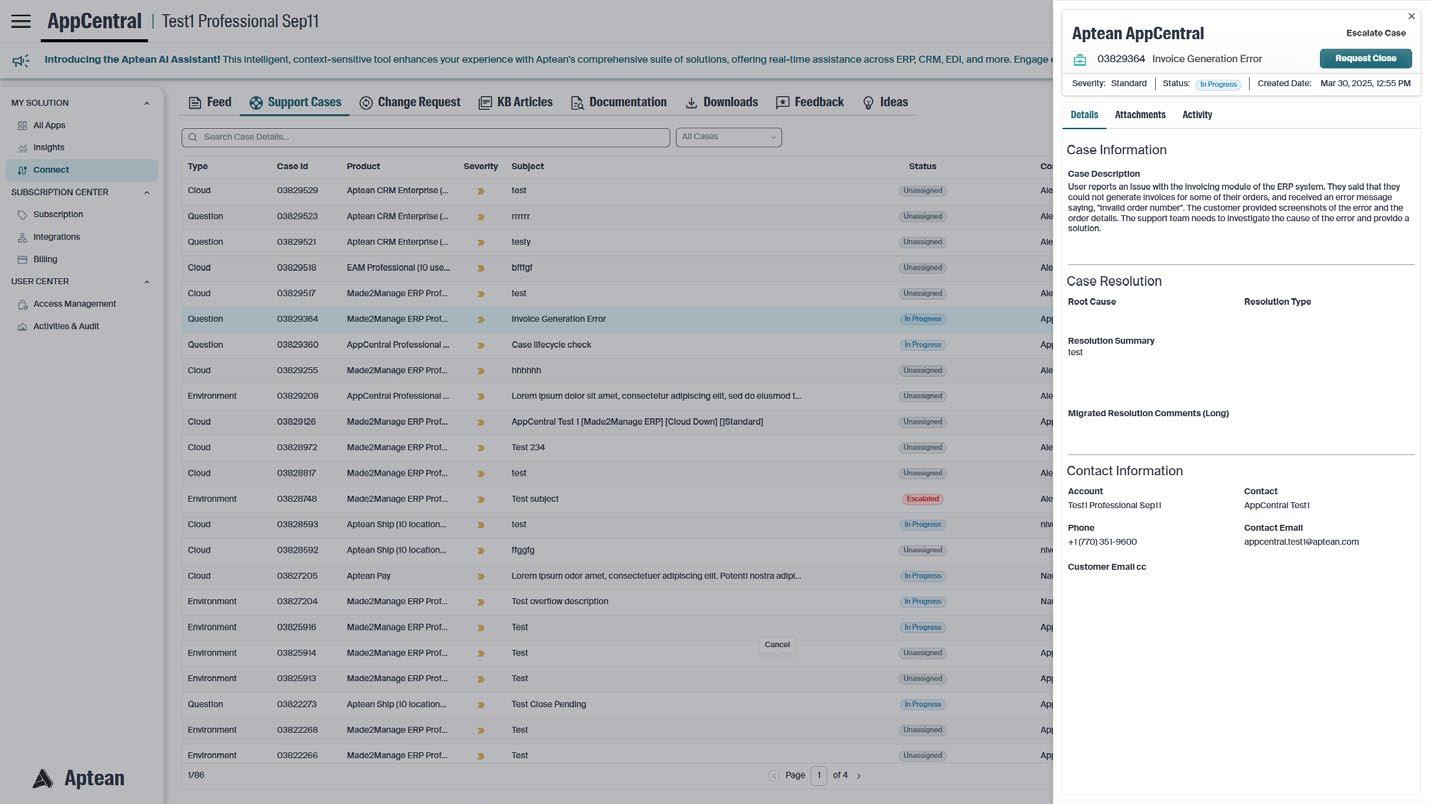
Task: Select the Details tab in the case panel
Action: [x=1084, y=115]
